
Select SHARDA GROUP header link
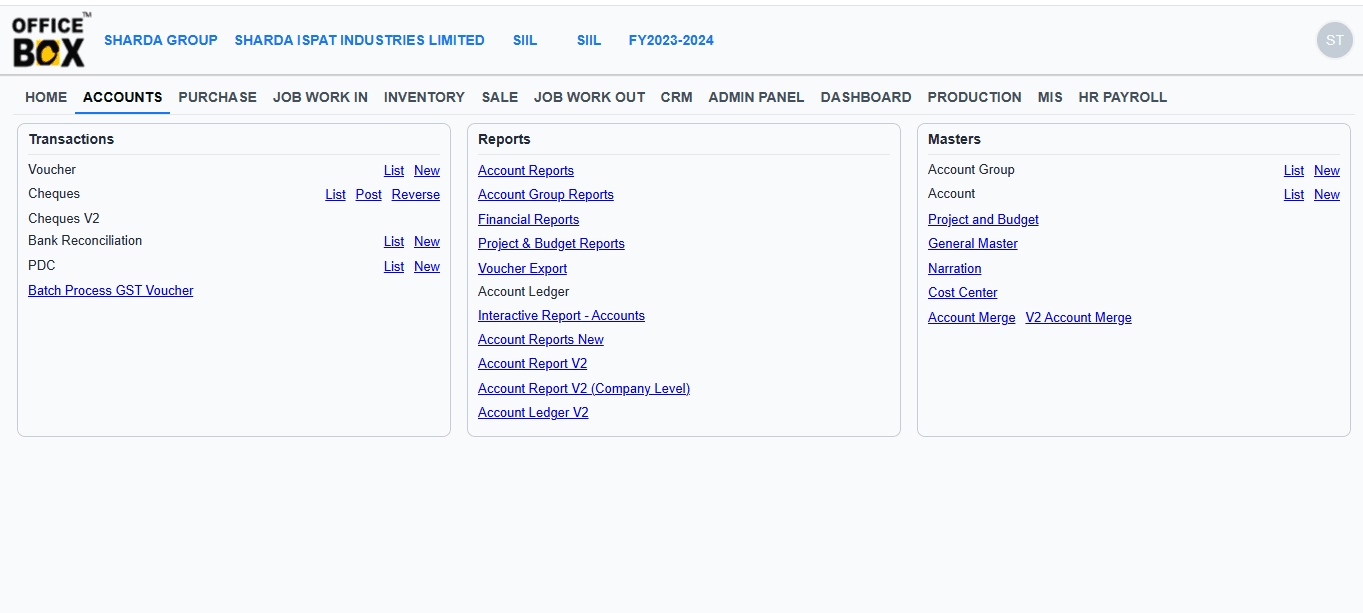coord(161,40)
